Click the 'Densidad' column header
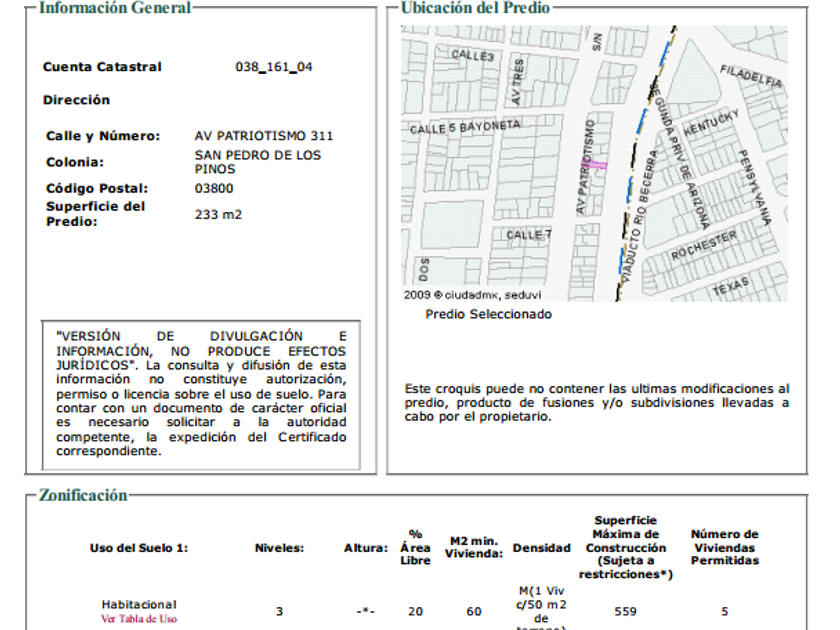This screenshot has height=630, width=840. (x=542, y=548)
